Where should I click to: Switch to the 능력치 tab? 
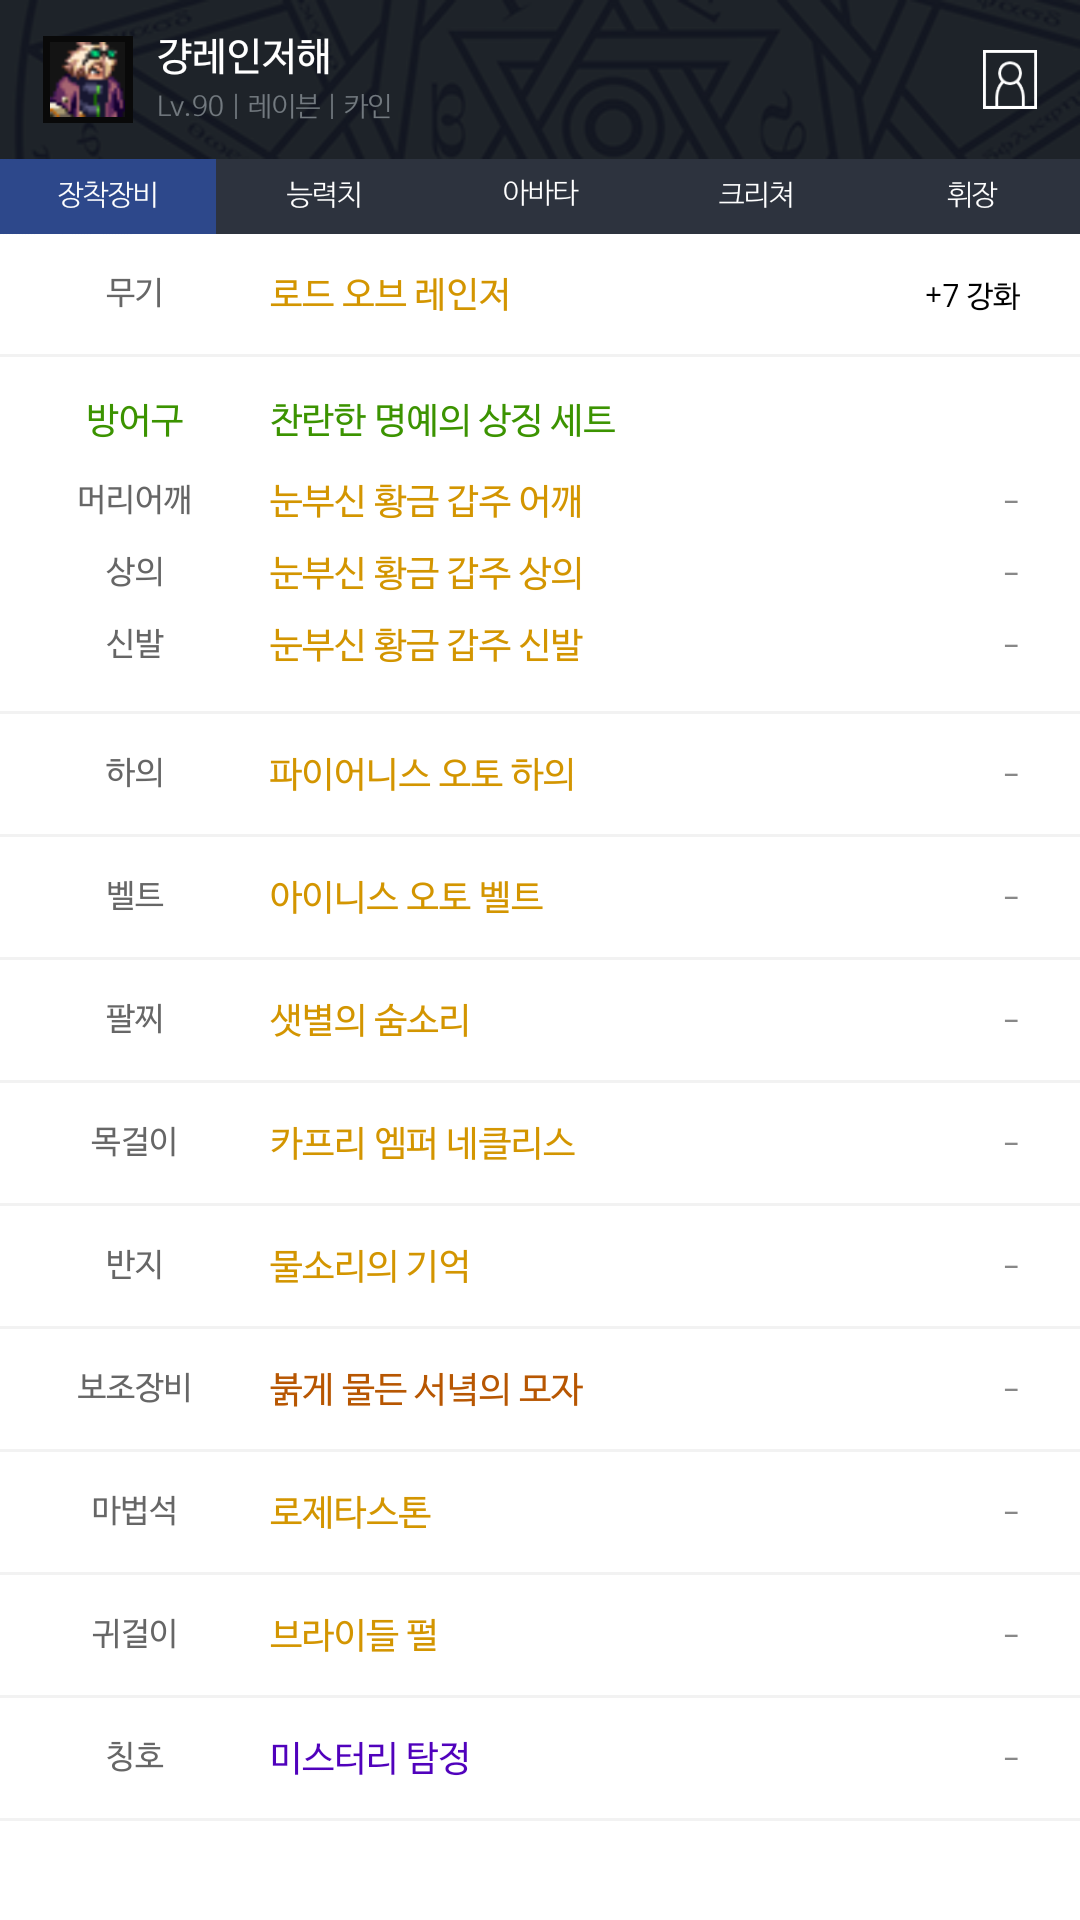click(x=324, y=195)
